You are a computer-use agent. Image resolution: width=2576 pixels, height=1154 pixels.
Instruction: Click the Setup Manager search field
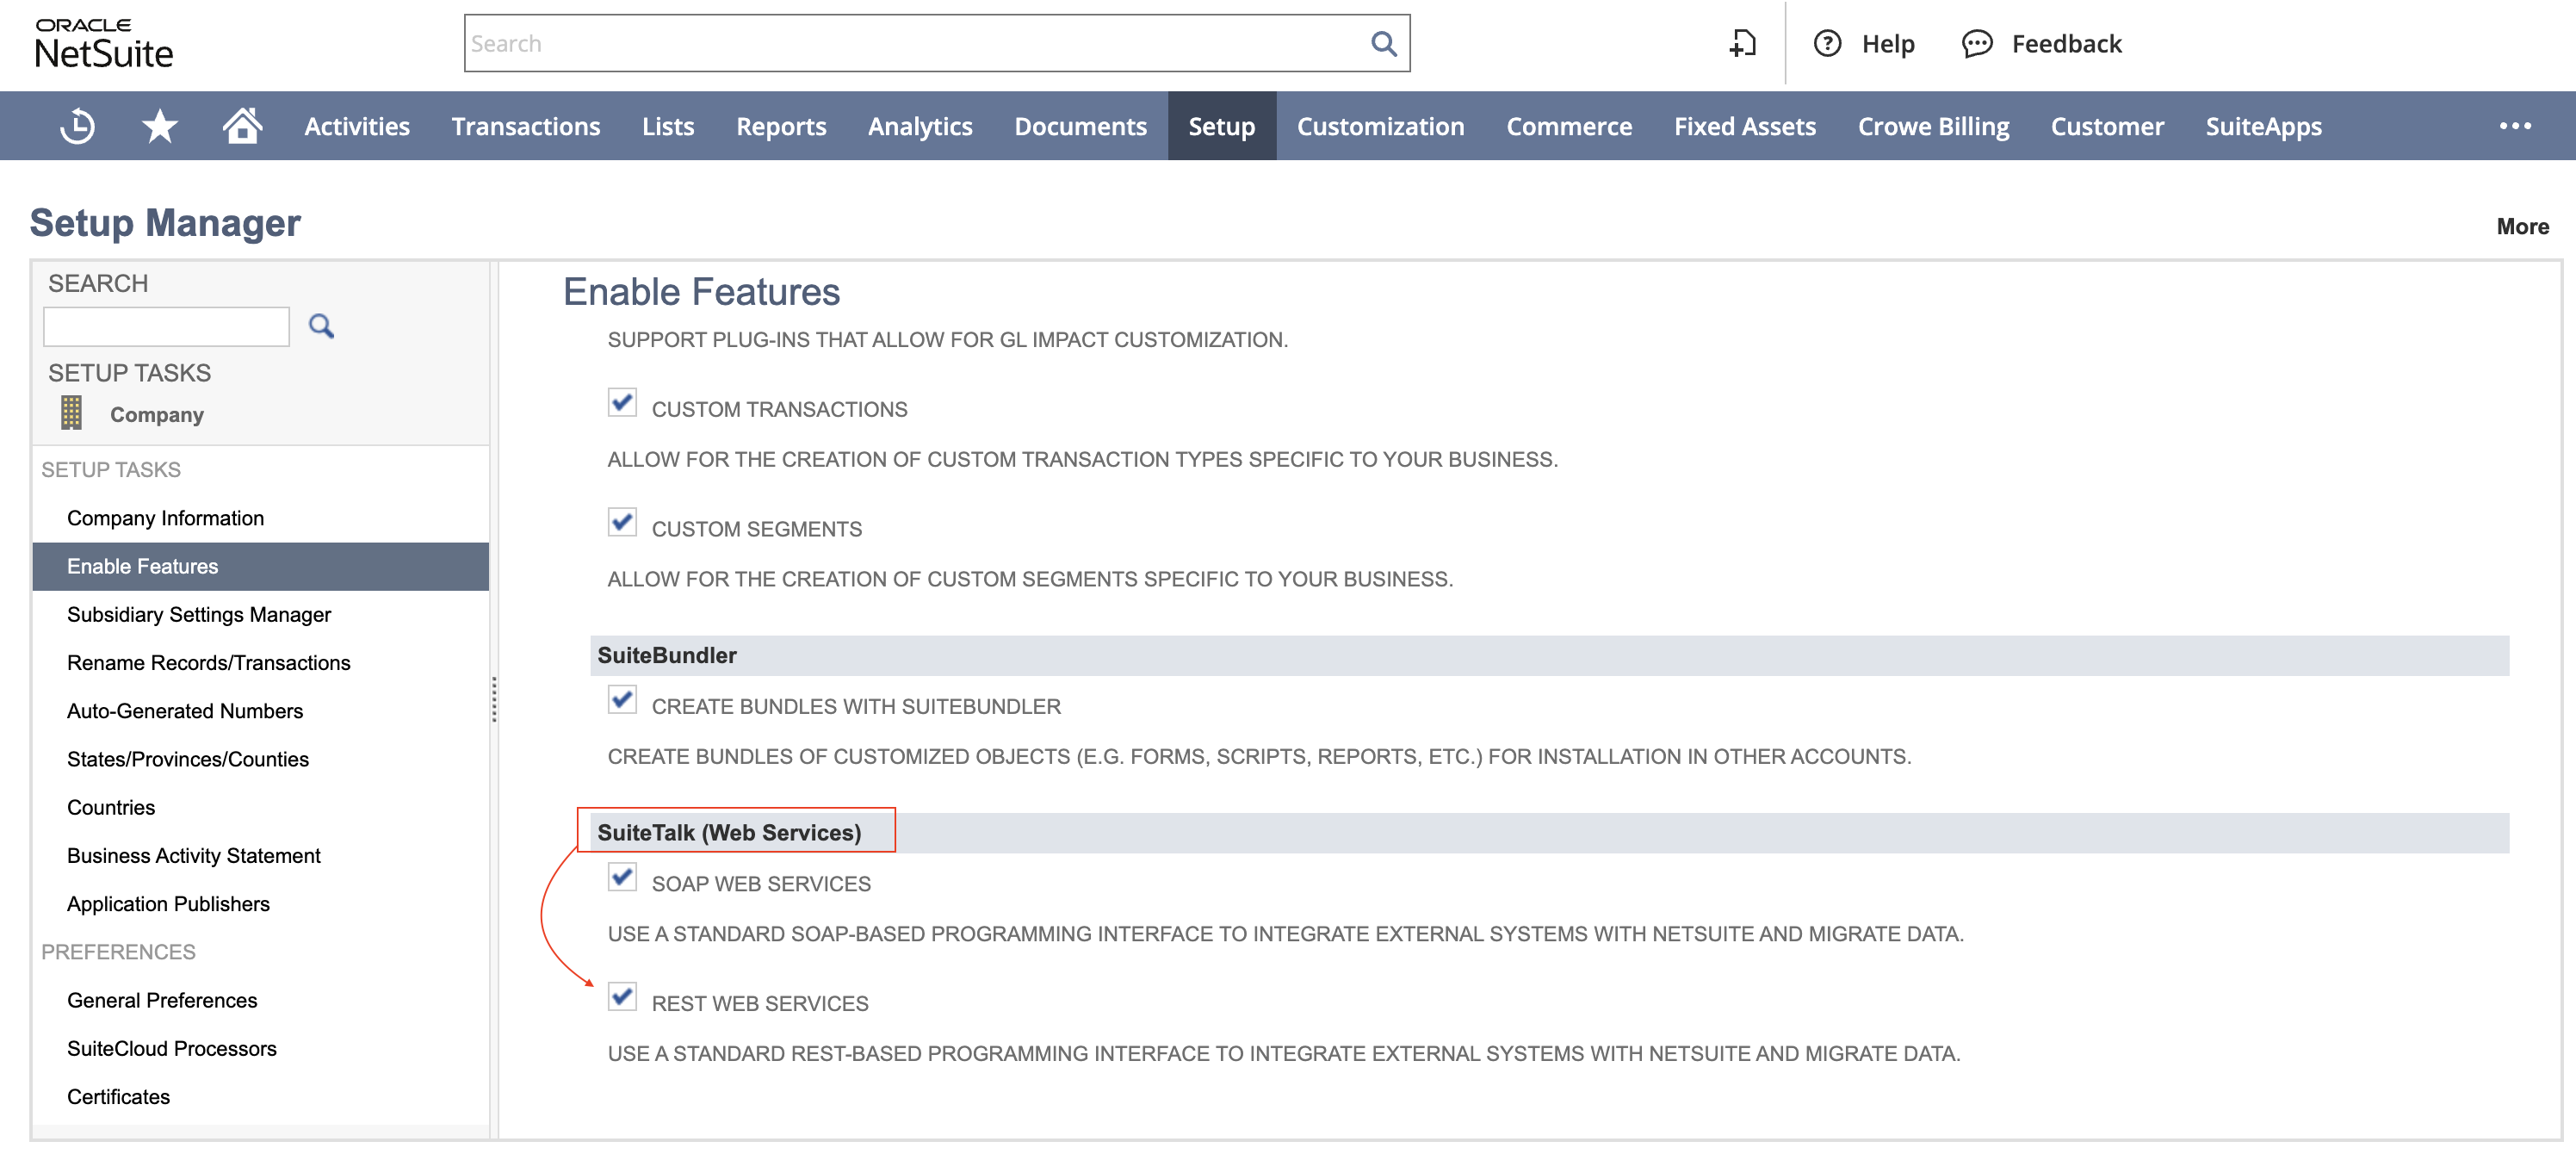[167, 326]
